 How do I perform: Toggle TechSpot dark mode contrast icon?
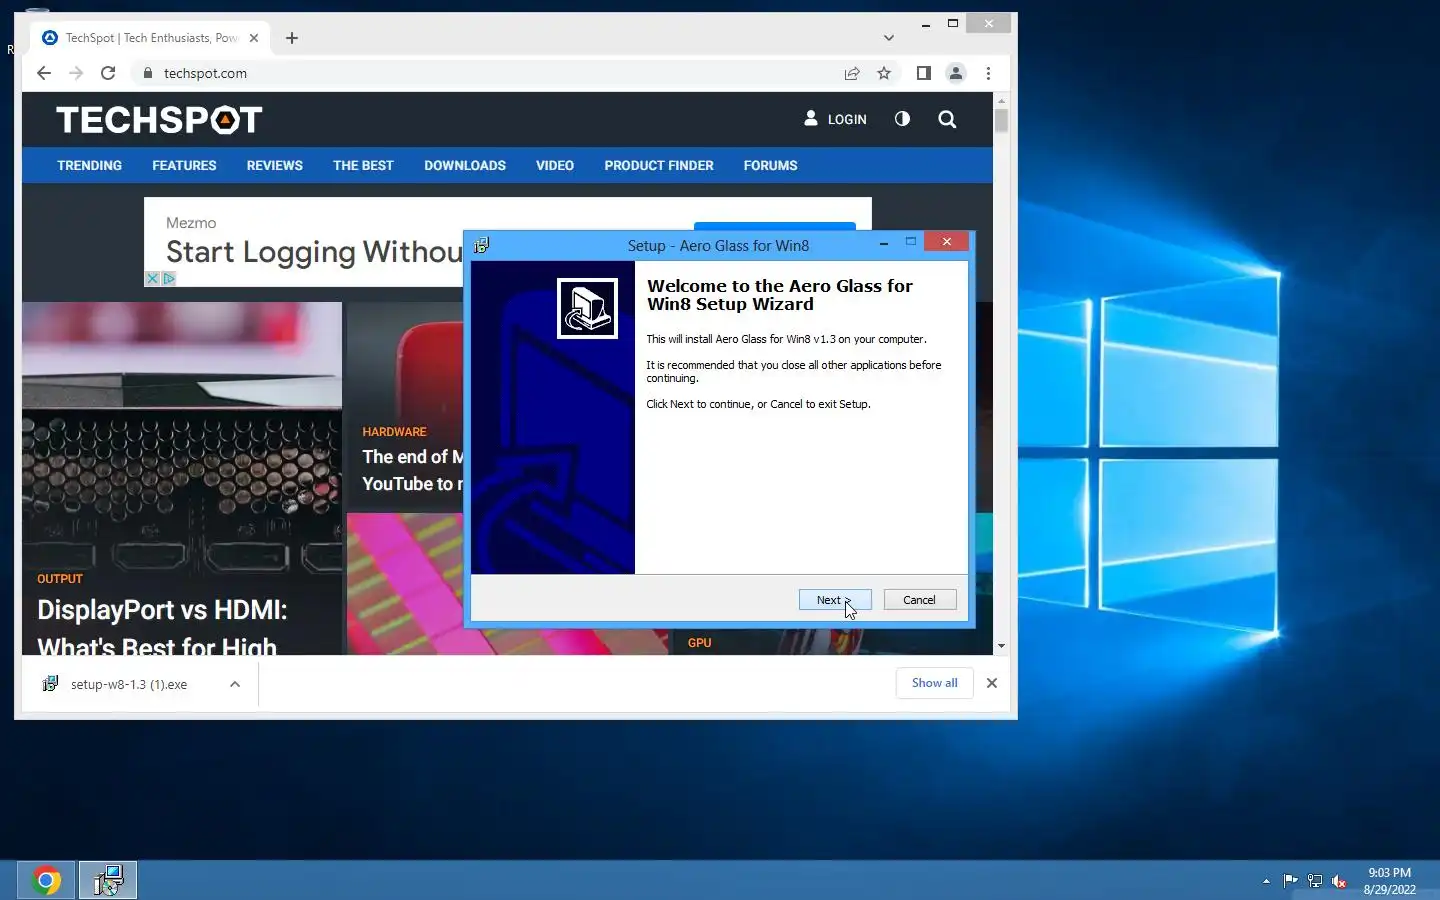pos(902,119)
